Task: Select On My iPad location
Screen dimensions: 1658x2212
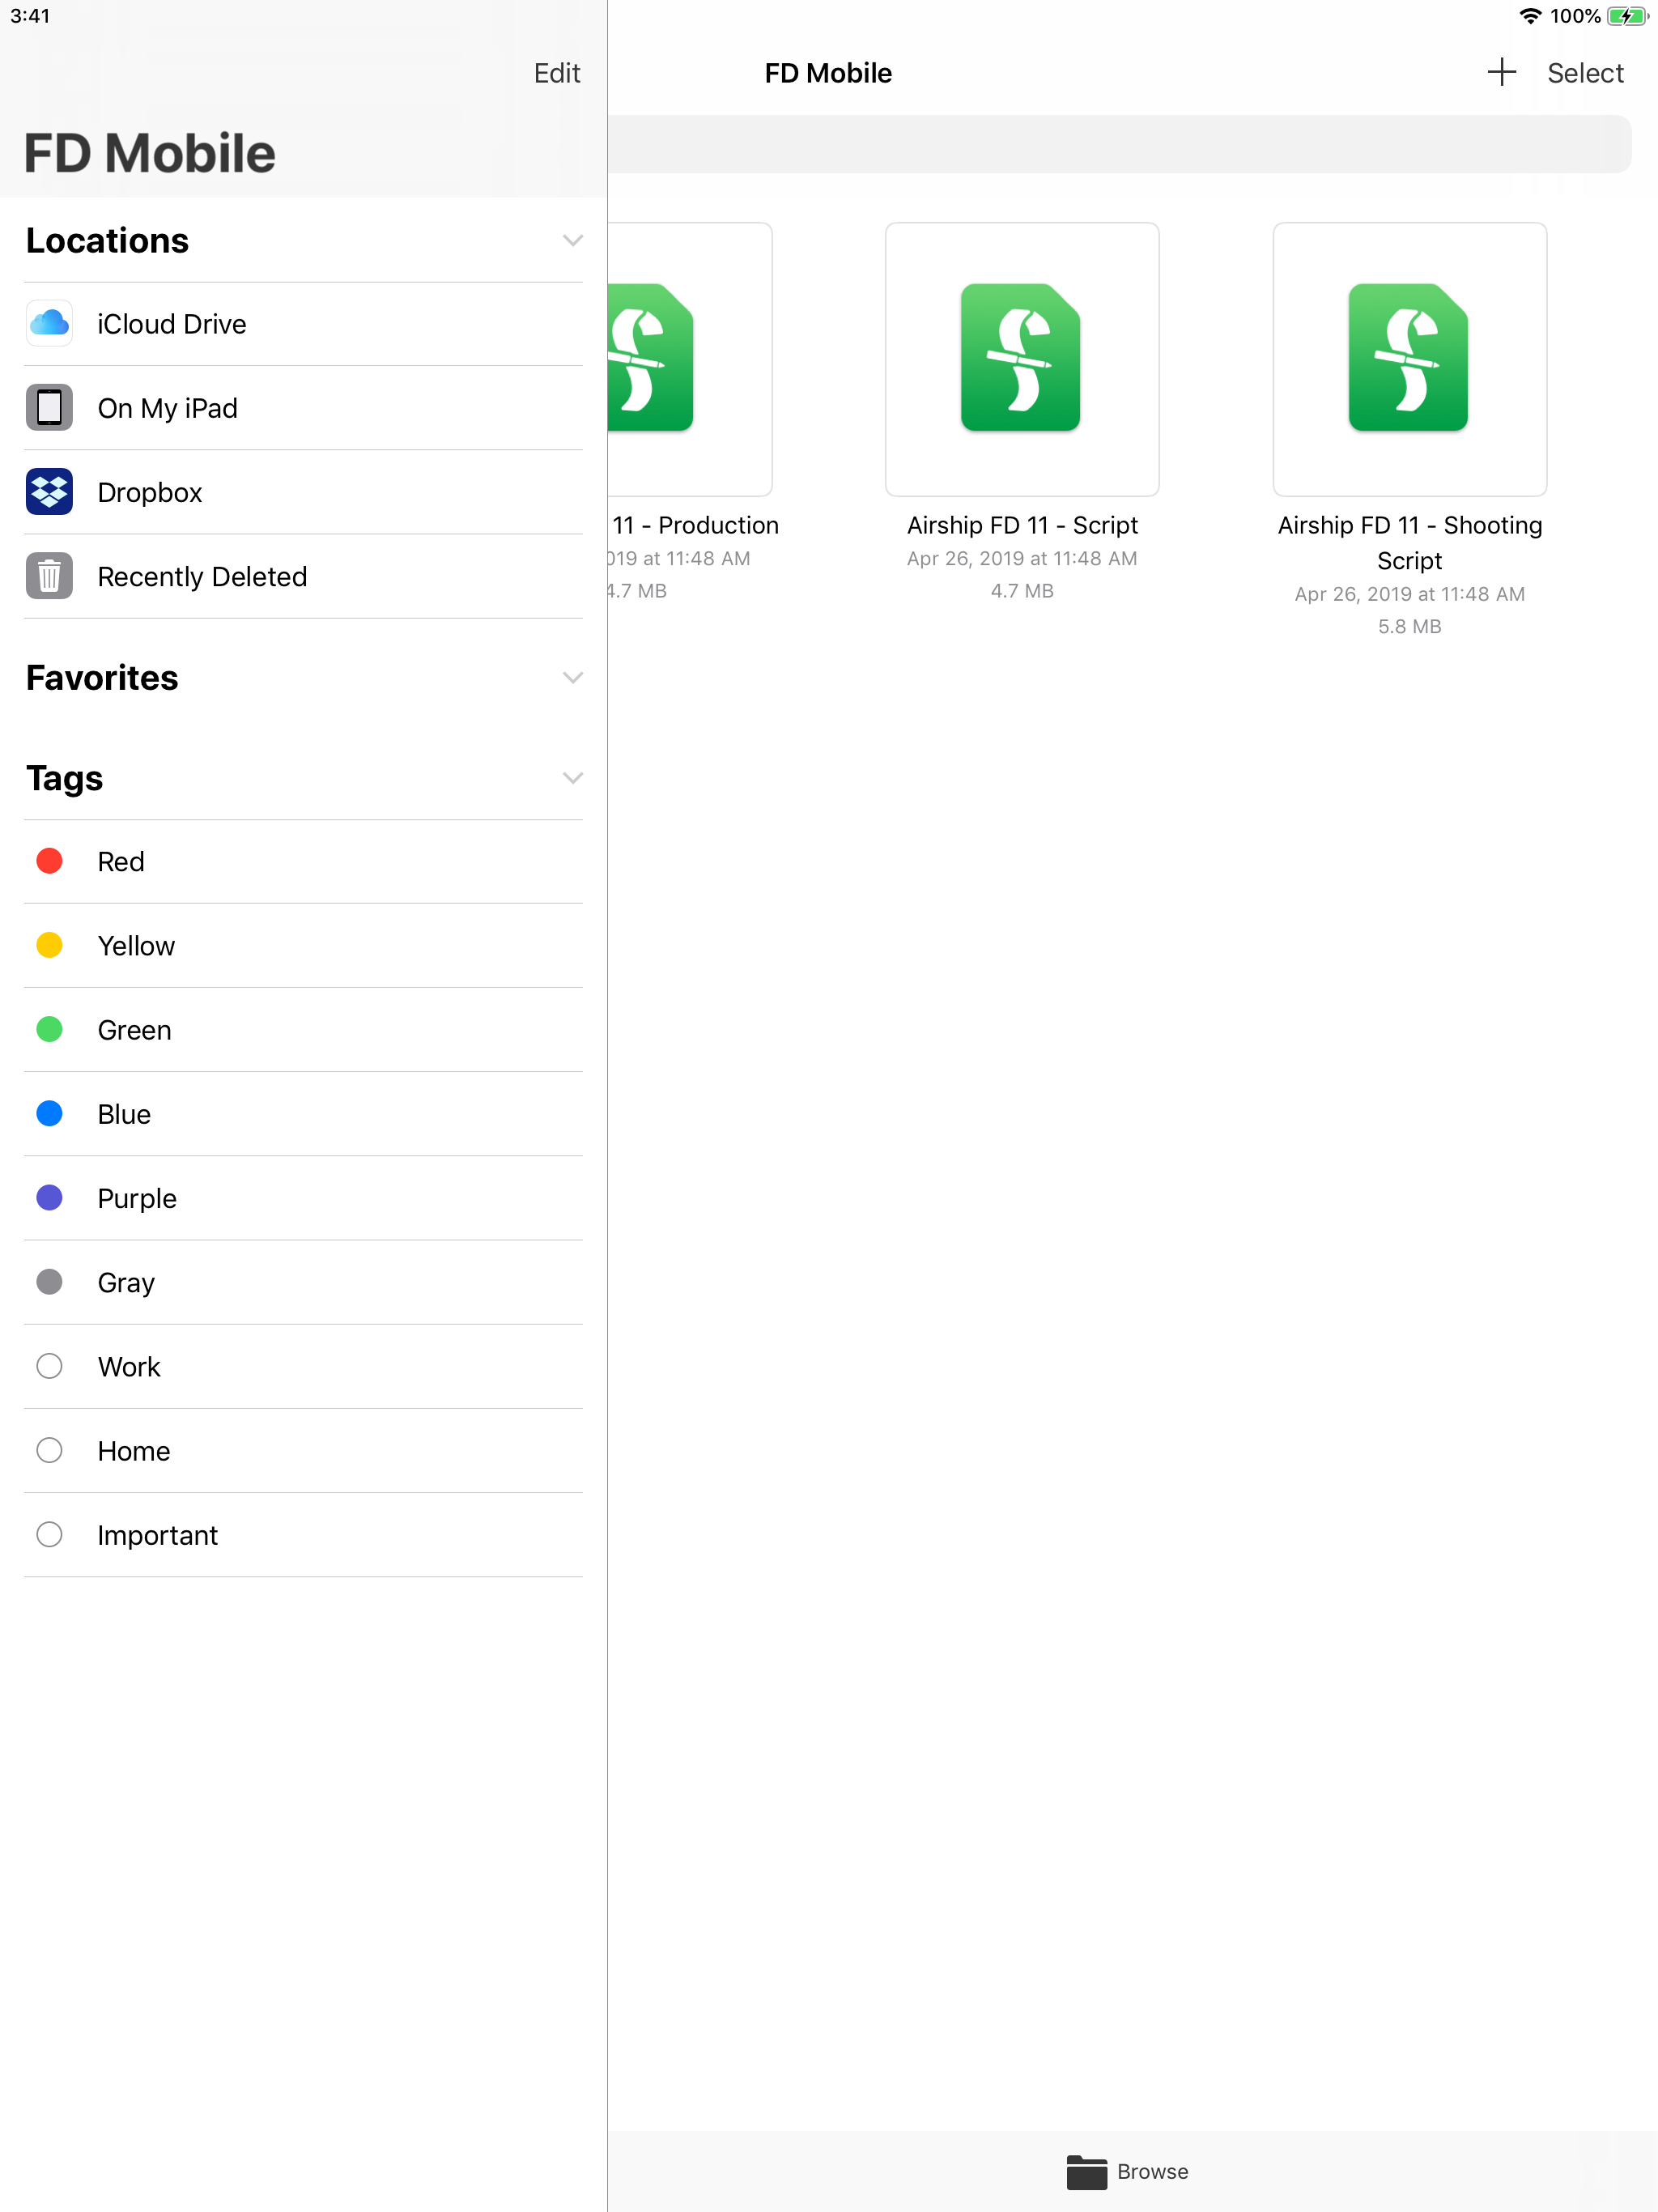Action: pos(167,407)
